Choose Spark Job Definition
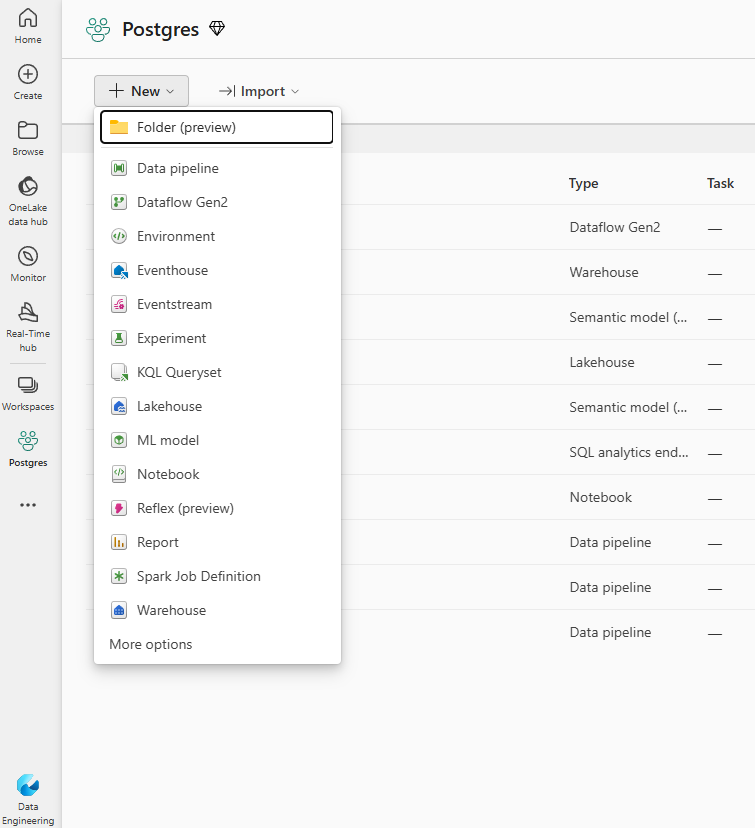The width and height of the screenshot is (755, 828). click(216, 576)
